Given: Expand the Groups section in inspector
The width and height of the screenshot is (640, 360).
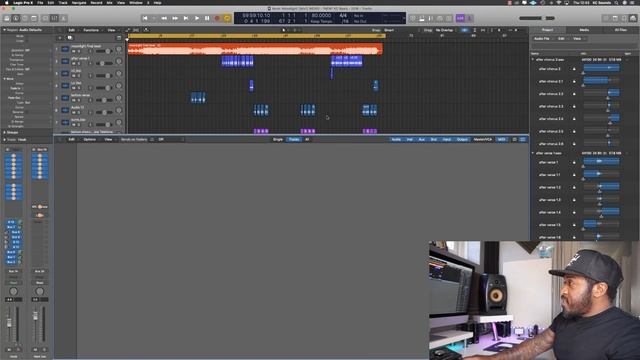Looking at the screenshot, I should [4, 132].
